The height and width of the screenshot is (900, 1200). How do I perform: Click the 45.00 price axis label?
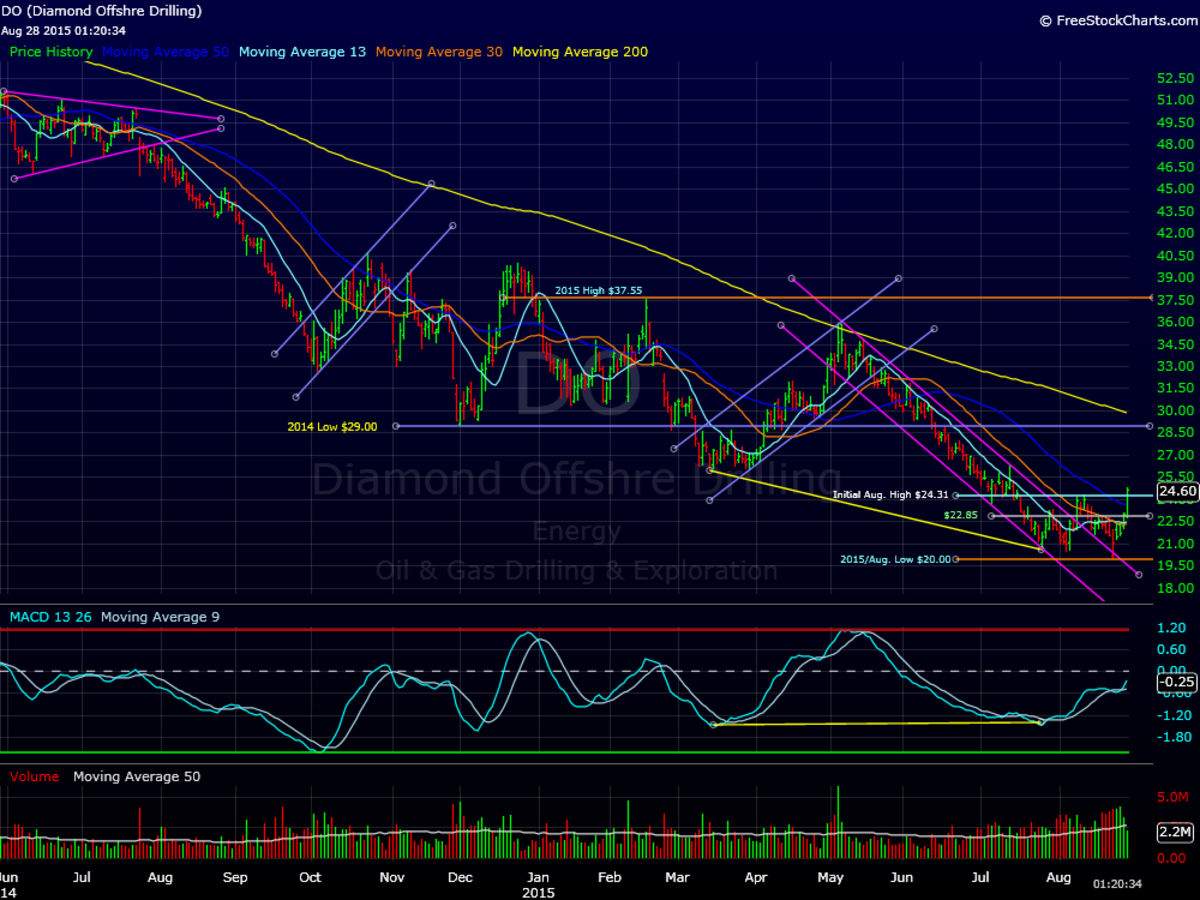tap(1173, 188)
